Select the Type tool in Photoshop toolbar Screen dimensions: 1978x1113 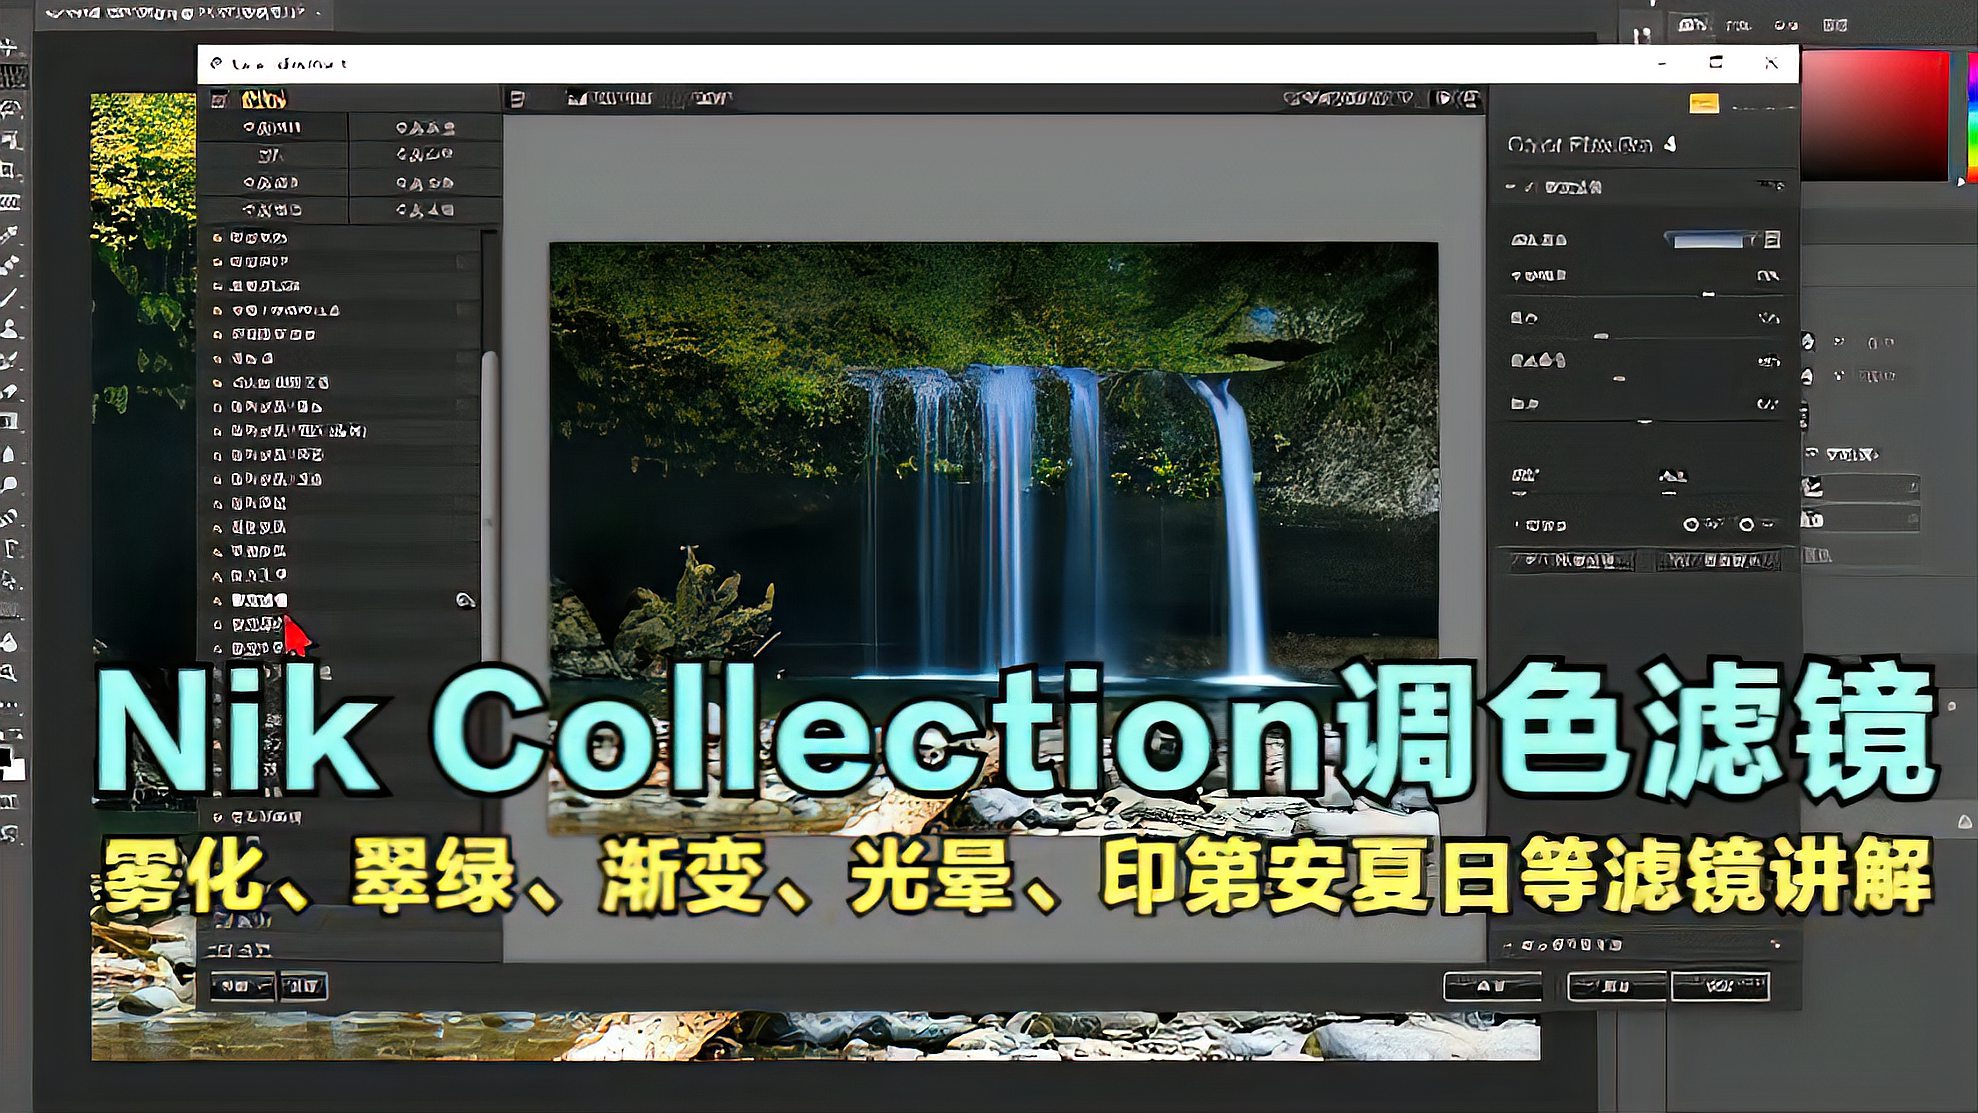tap(10, 548)
